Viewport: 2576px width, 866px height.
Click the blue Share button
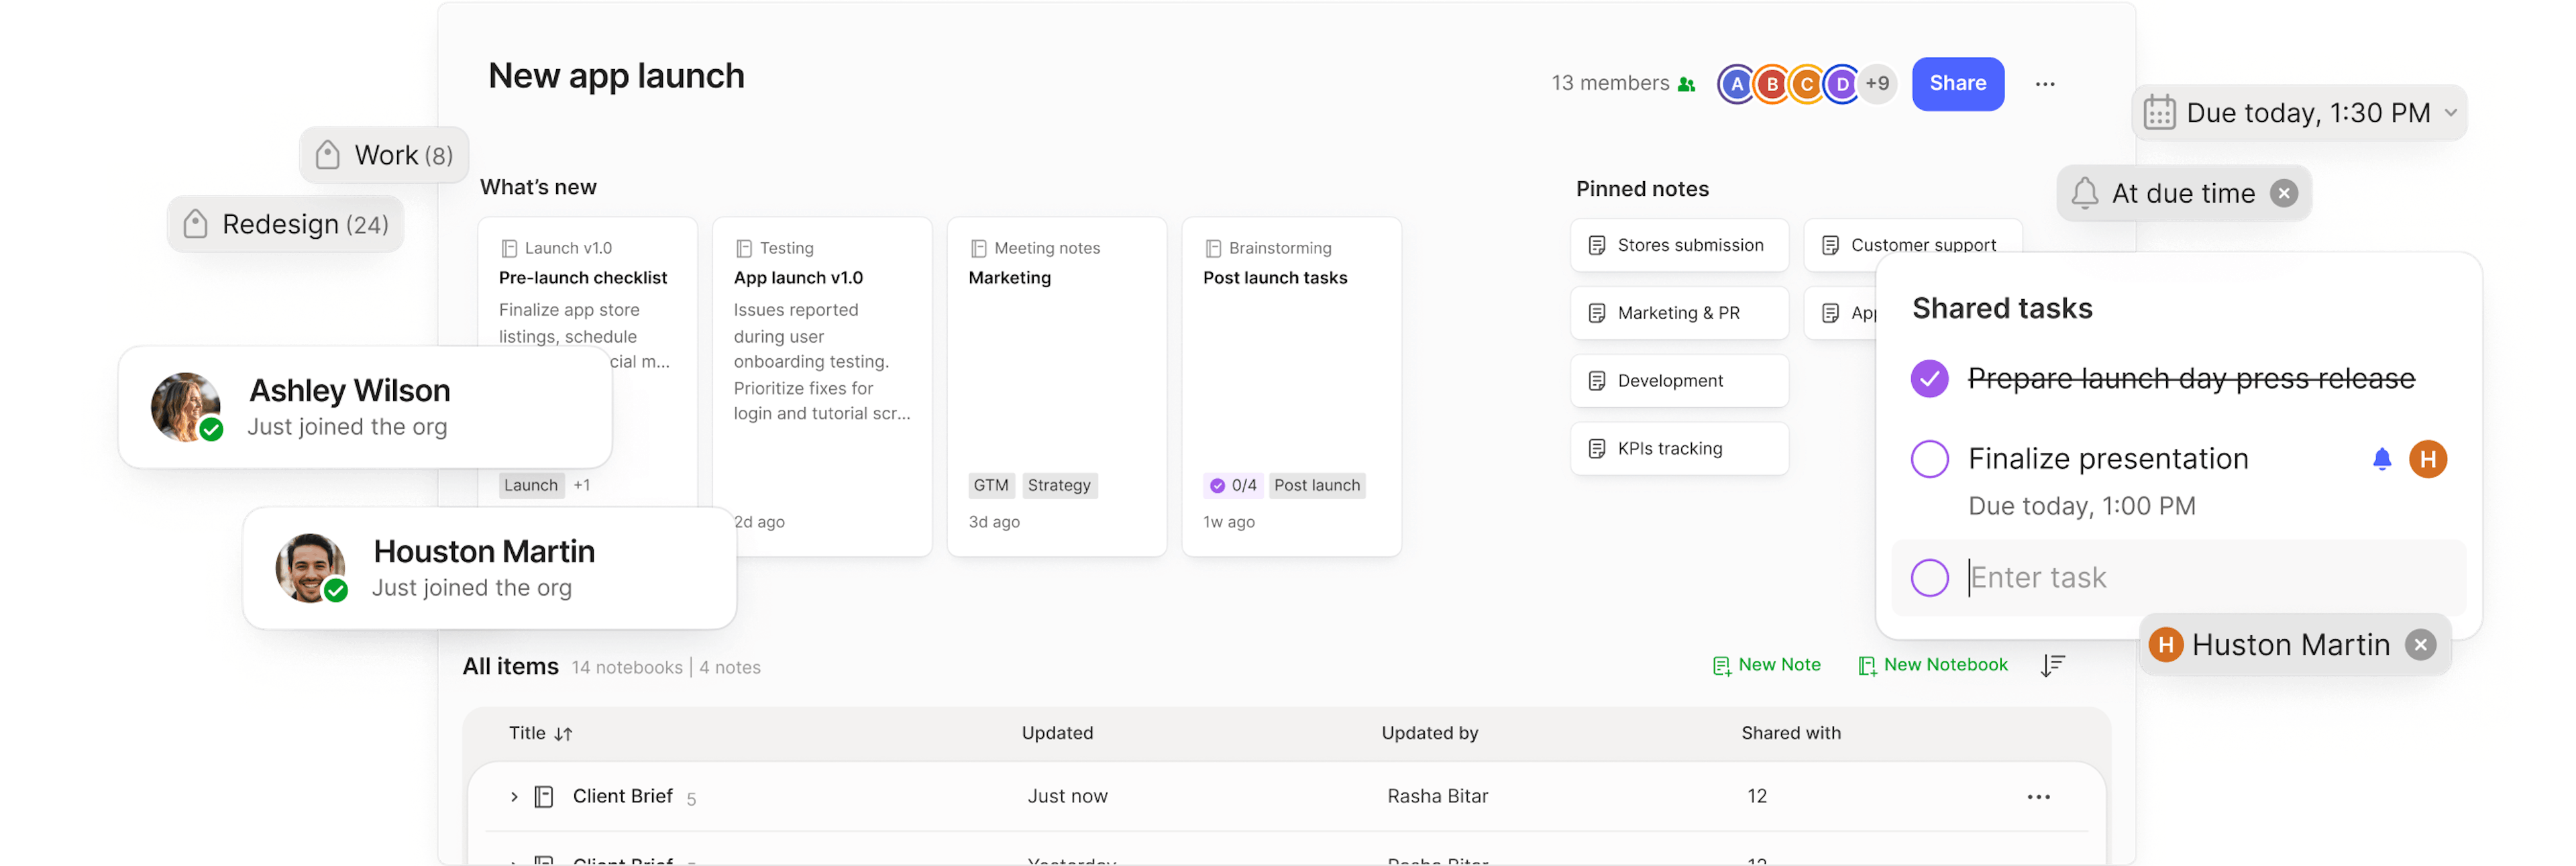1957,84
